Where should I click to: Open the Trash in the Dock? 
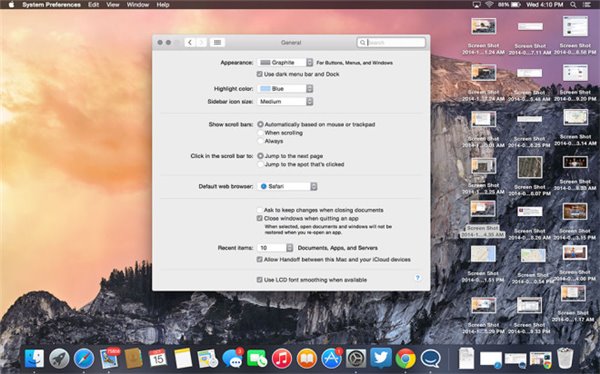pos(565,358)
